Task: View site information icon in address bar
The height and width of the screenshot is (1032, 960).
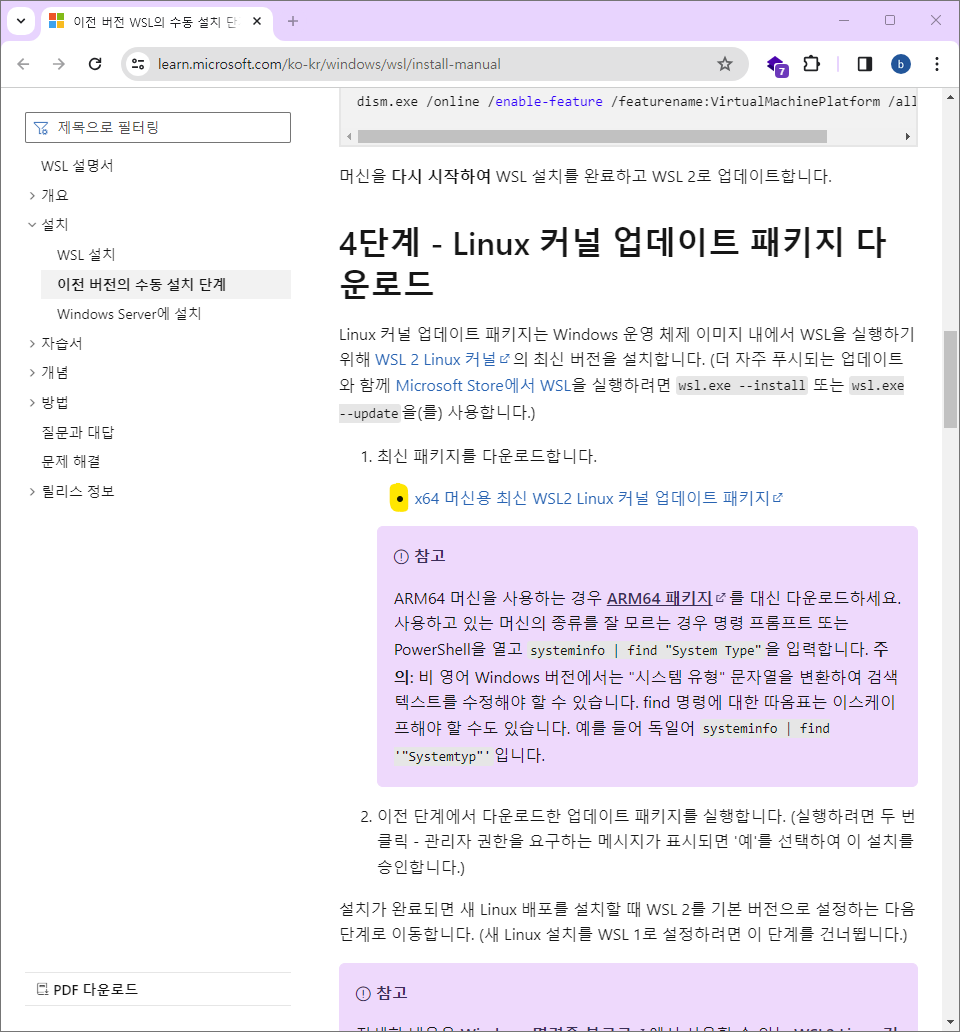Action: coord(138,64)
